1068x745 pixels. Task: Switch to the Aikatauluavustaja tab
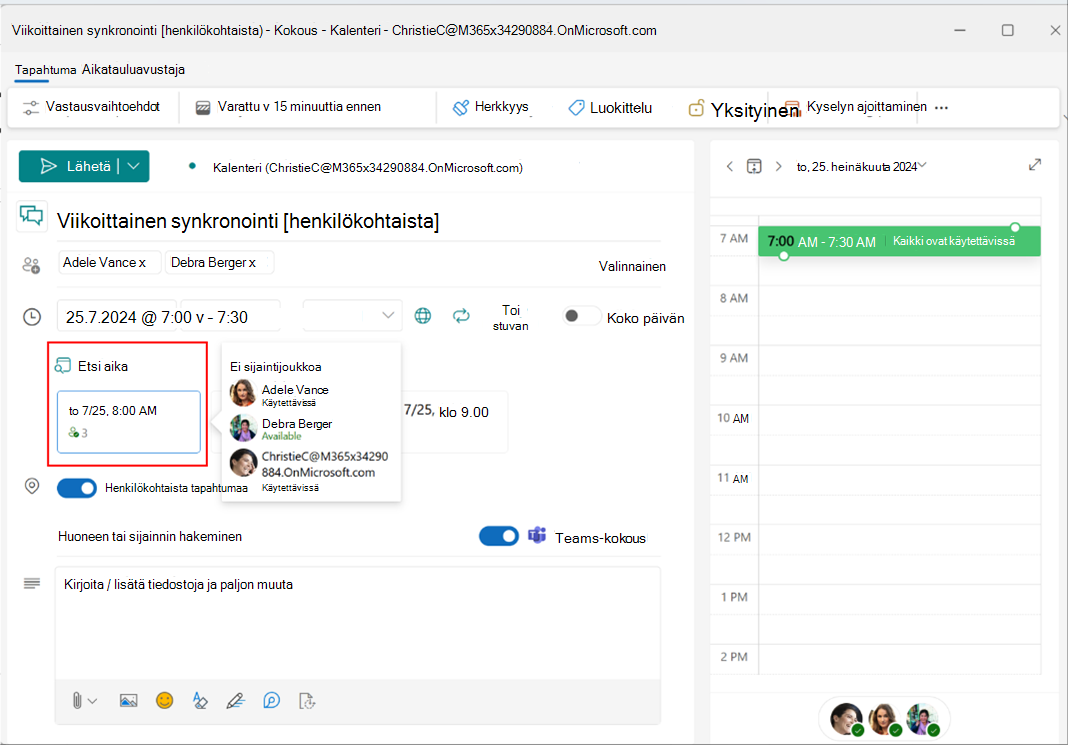coord(134,69)
